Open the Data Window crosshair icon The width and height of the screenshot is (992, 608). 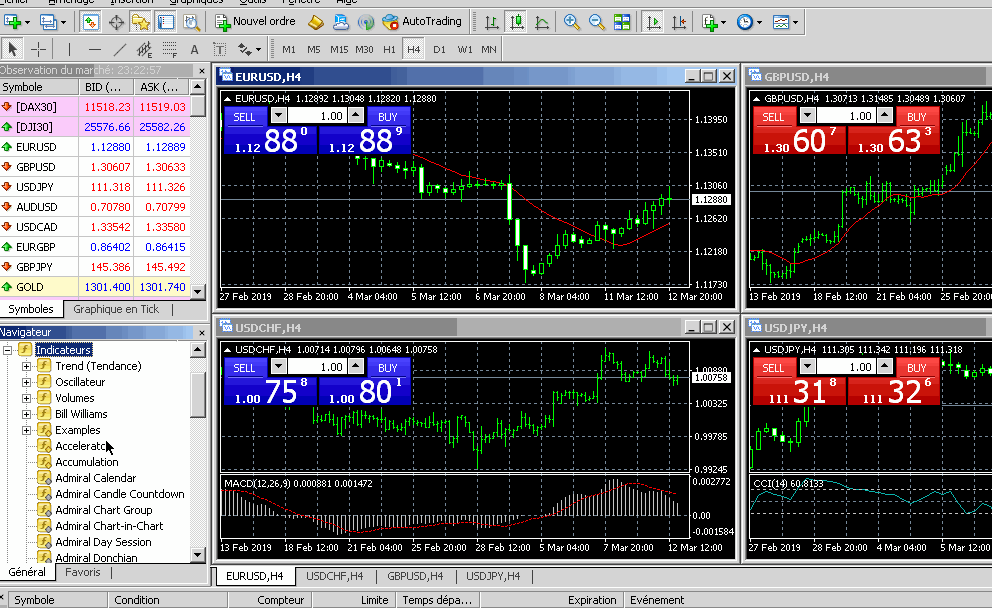pos(116,22)
